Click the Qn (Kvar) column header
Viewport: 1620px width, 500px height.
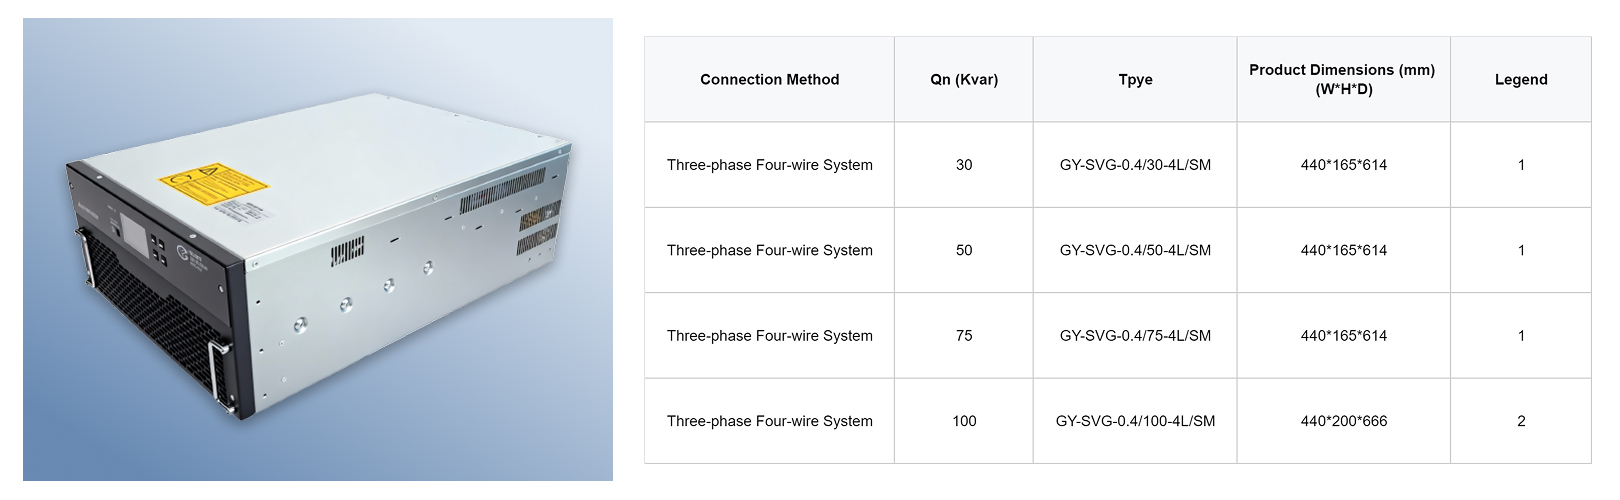click(x=964, y=80)
